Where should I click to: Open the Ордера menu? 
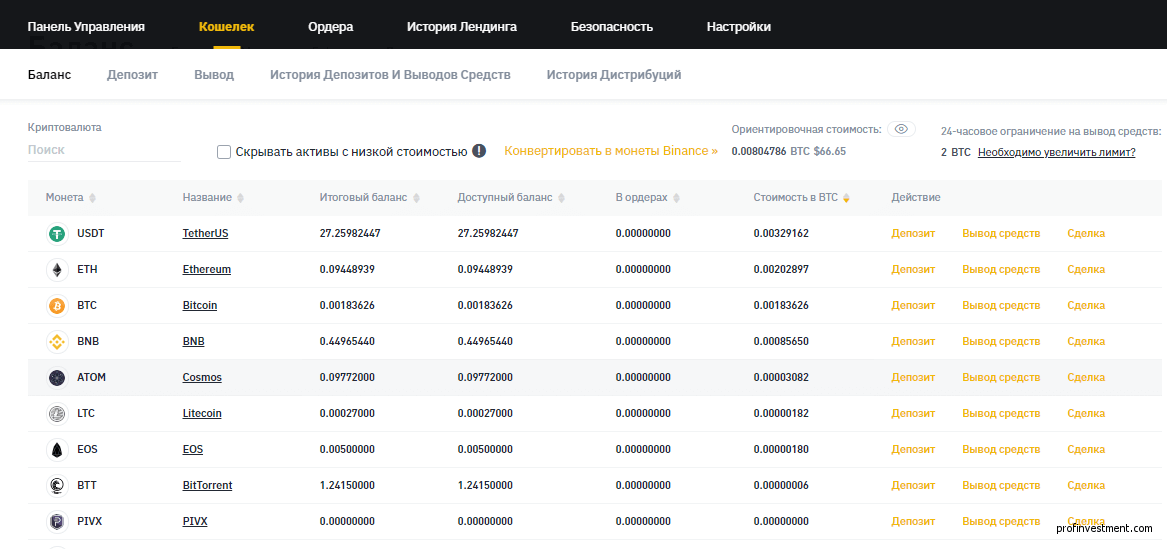330,27
